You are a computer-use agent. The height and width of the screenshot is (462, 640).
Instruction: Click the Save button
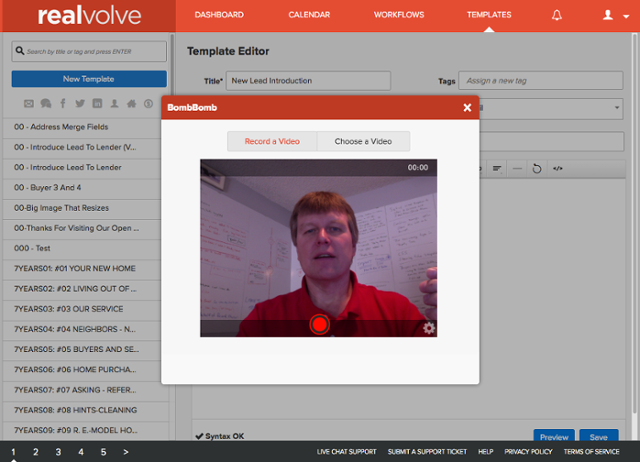pos(599,437)
